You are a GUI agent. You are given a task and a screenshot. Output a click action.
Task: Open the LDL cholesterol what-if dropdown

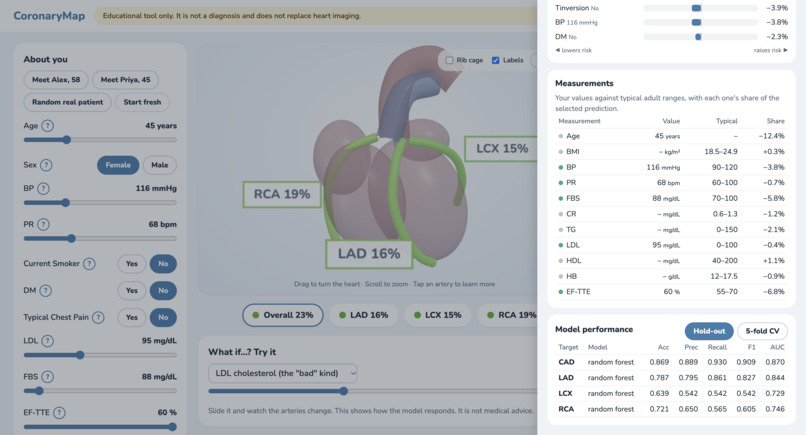[x=283, y=373]
